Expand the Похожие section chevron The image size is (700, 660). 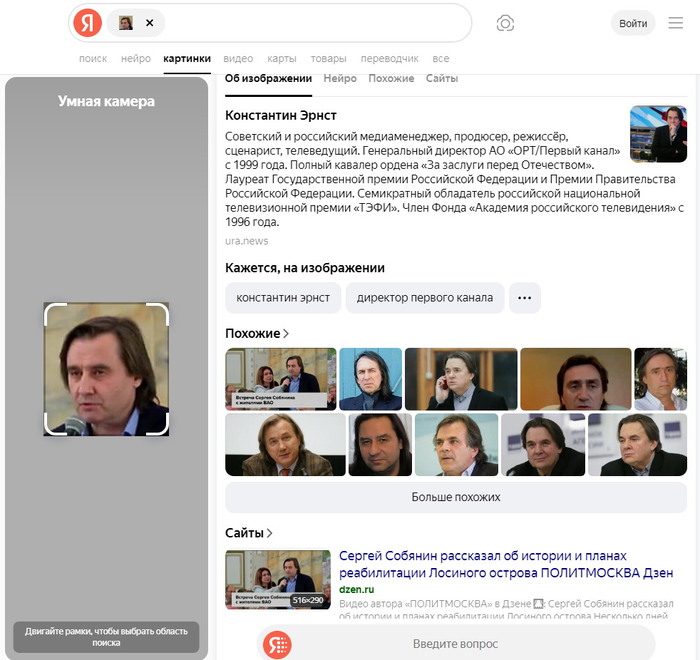[286, 334]
